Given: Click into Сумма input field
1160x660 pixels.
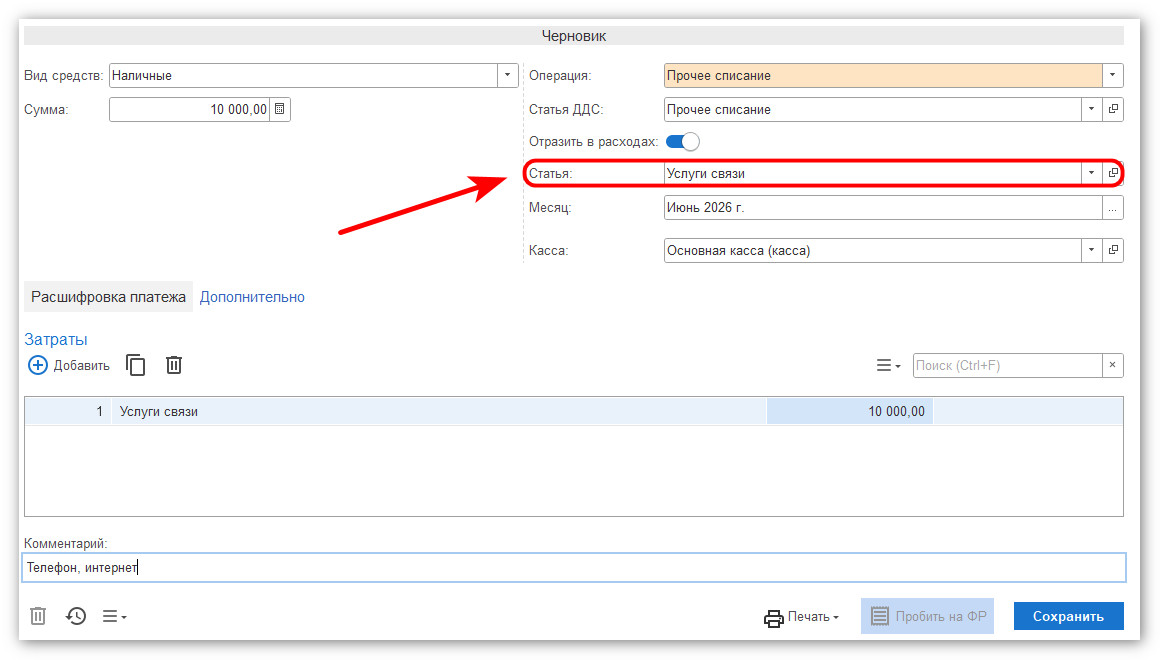Looking at the screenshot, I should 189,109.
